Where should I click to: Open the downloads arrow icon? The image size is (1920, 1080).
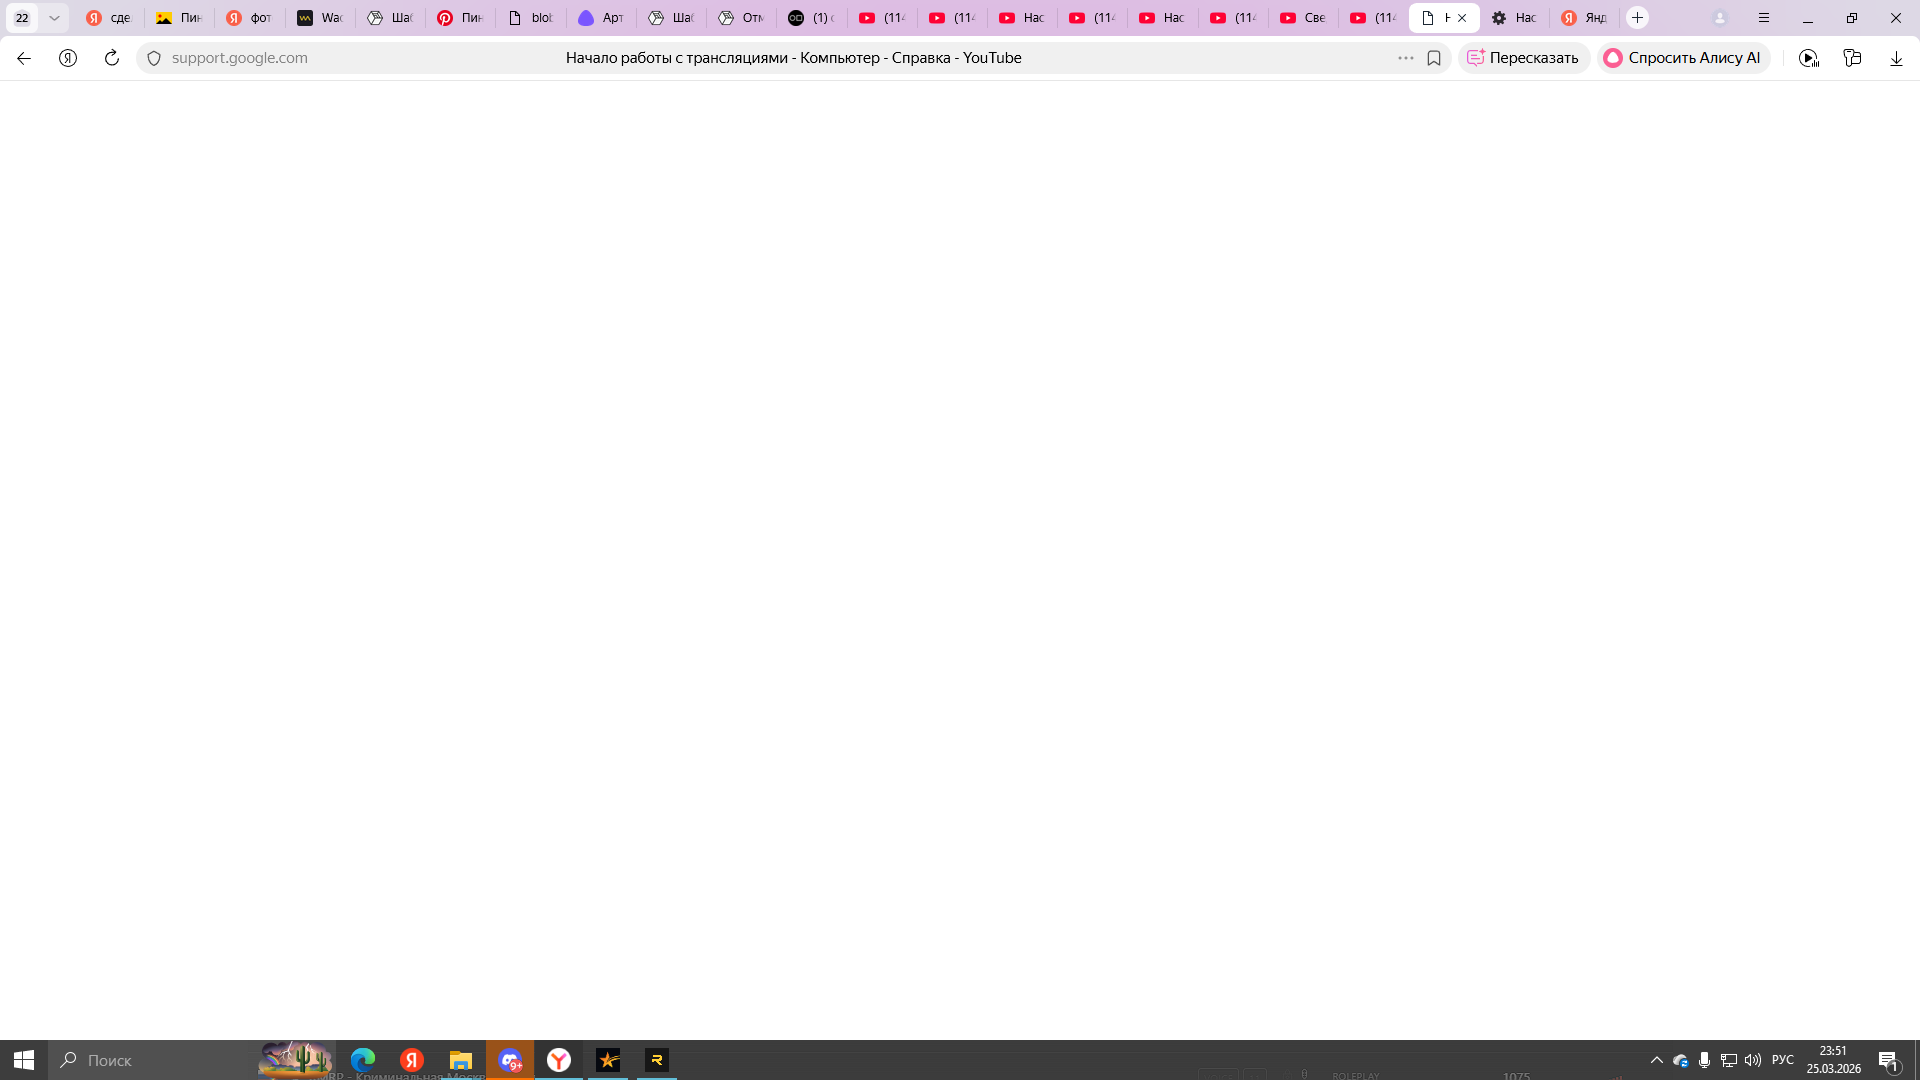click(1896, 58)
